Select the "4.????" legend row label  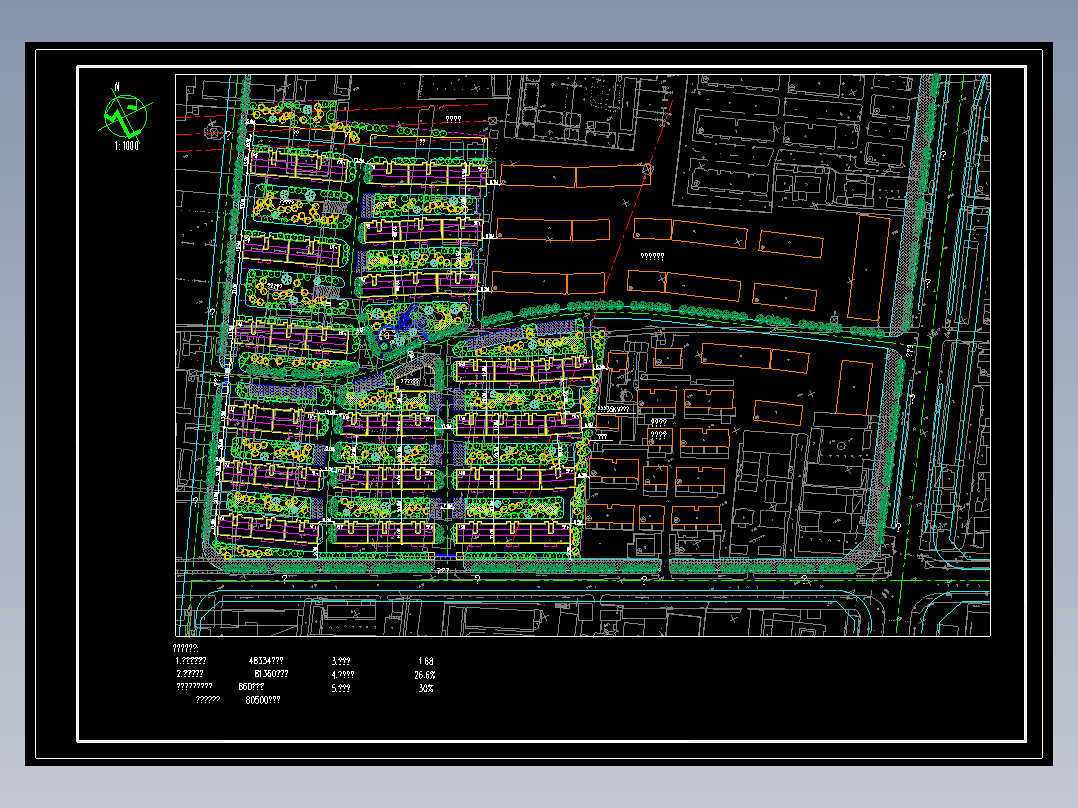point(343,675)
